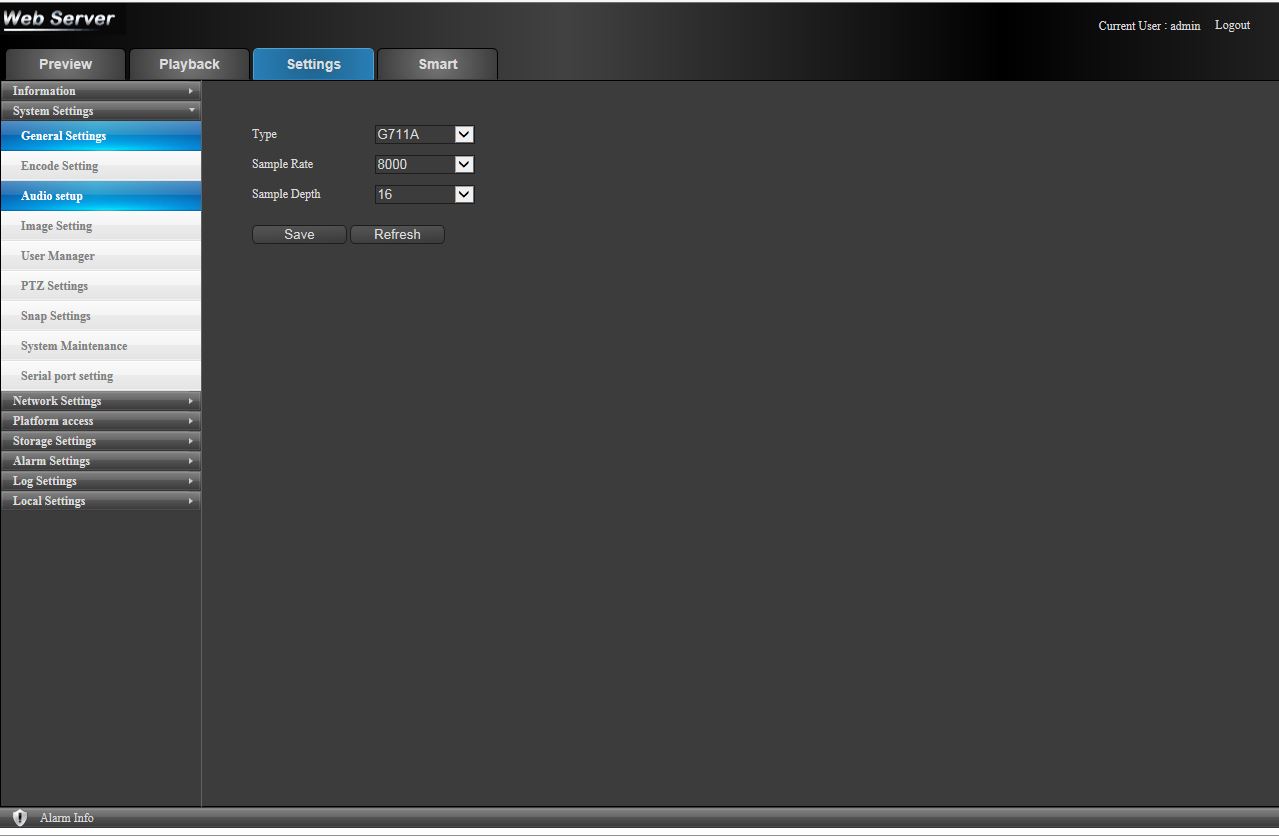The image size is (1279, 837).
Task: Open the Sample Depth dropdown
Action: [x=424, y=195]
